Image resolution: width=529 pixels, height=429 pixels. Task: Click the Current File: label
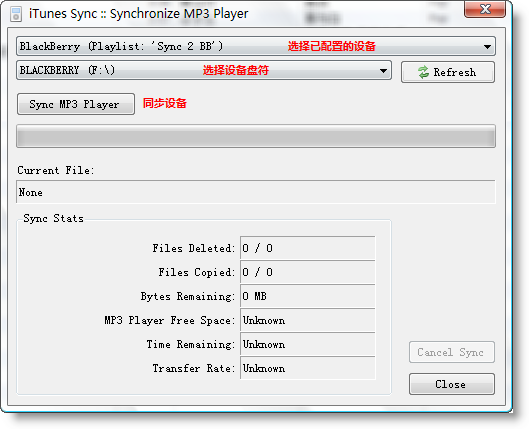[56, 170]
